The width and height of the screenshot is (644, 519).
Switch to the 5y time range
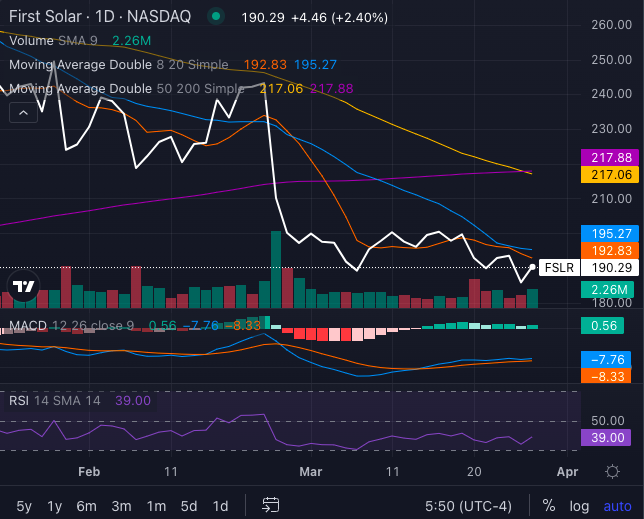(x=24, y=505)
